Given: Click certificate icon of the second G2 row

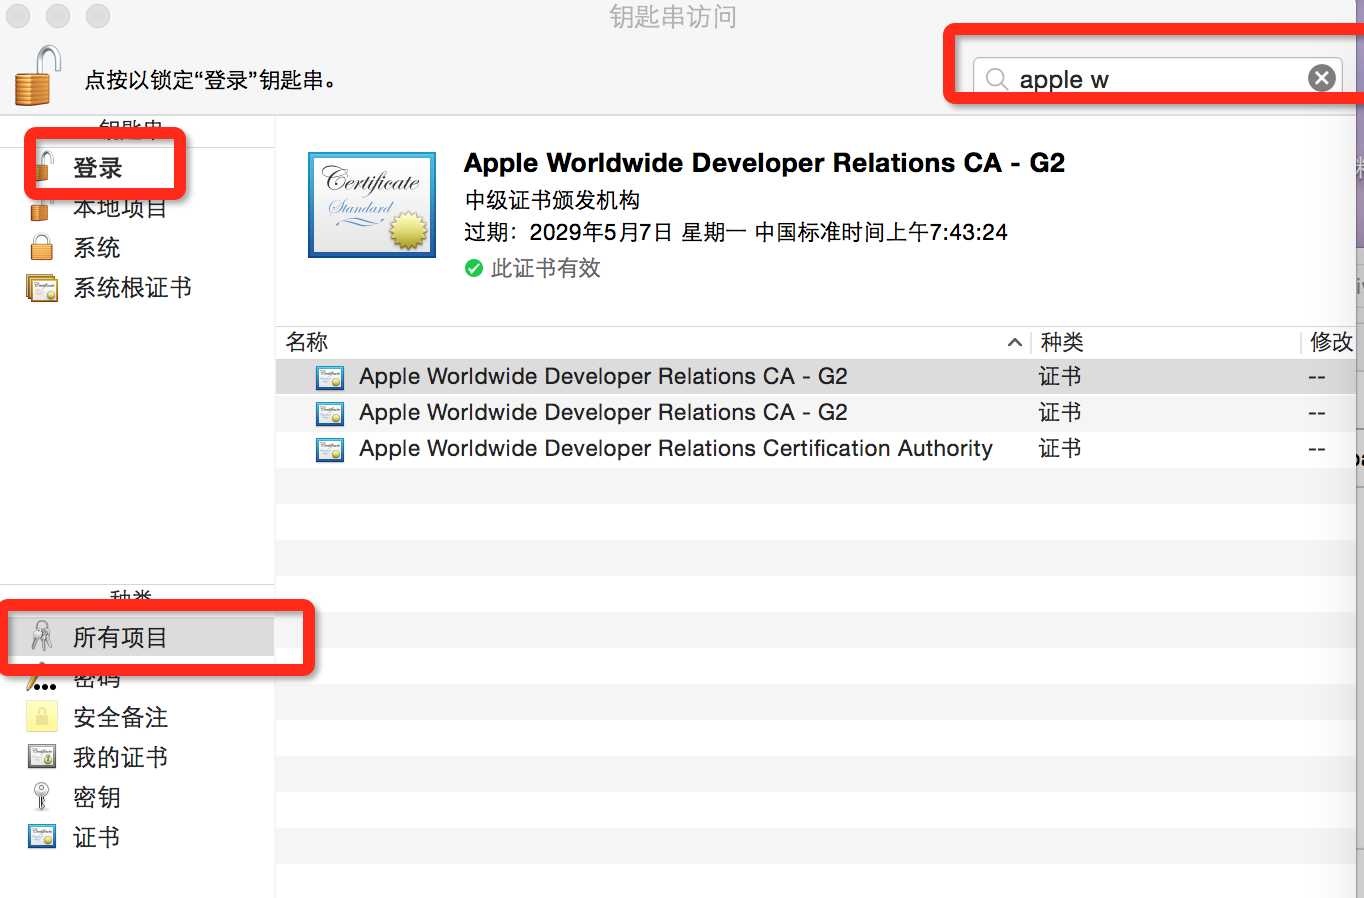Looking at the screenshot, I should [x=330, y=414].
